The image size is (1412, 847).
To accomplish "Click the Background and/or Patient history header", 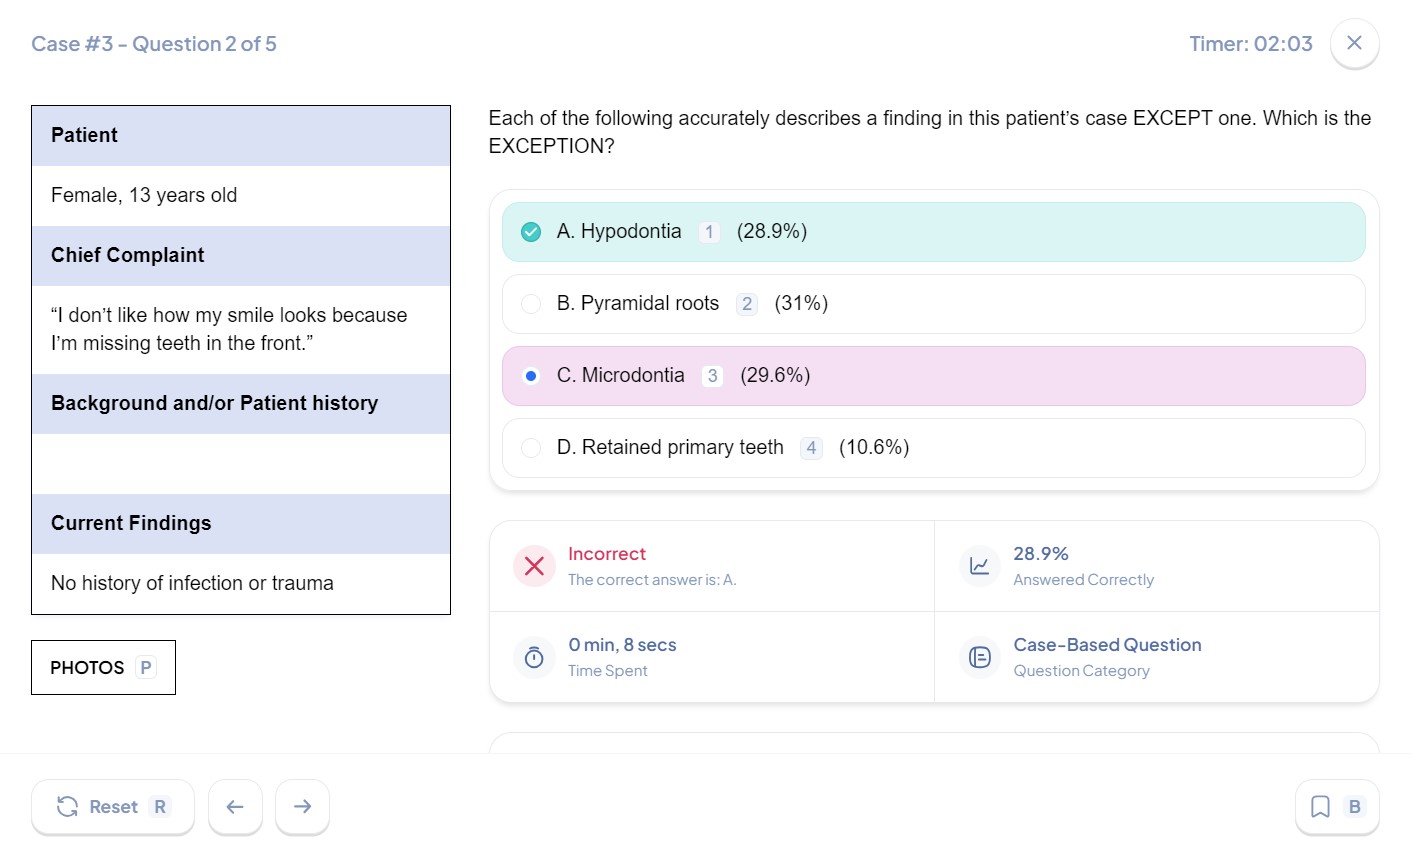I will (240, 403).
